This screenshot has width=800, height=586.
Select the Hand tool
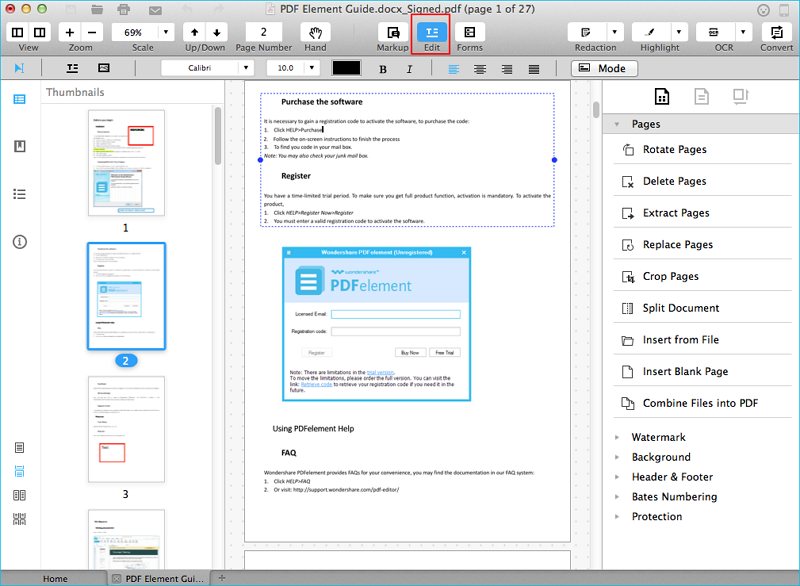pos(315,33)
